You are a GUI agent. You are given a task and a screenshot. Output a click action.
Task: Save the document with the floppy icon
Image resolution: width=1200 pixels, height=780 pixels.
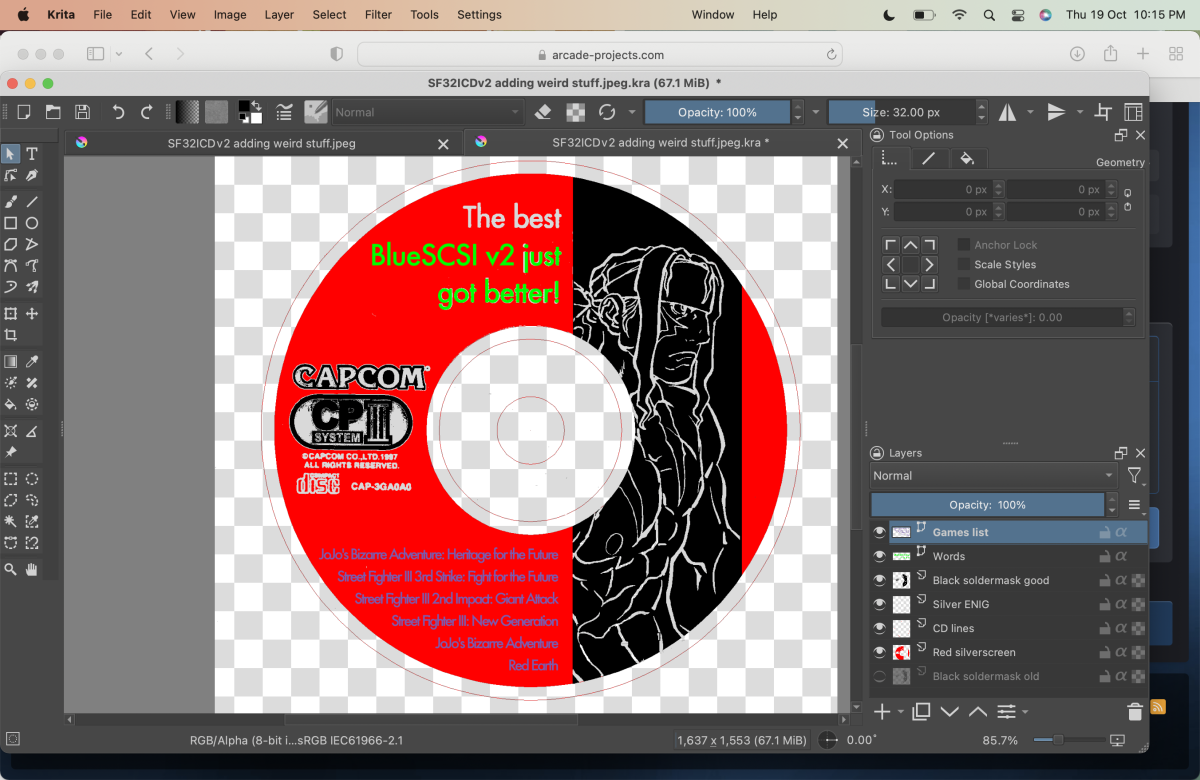83,112
